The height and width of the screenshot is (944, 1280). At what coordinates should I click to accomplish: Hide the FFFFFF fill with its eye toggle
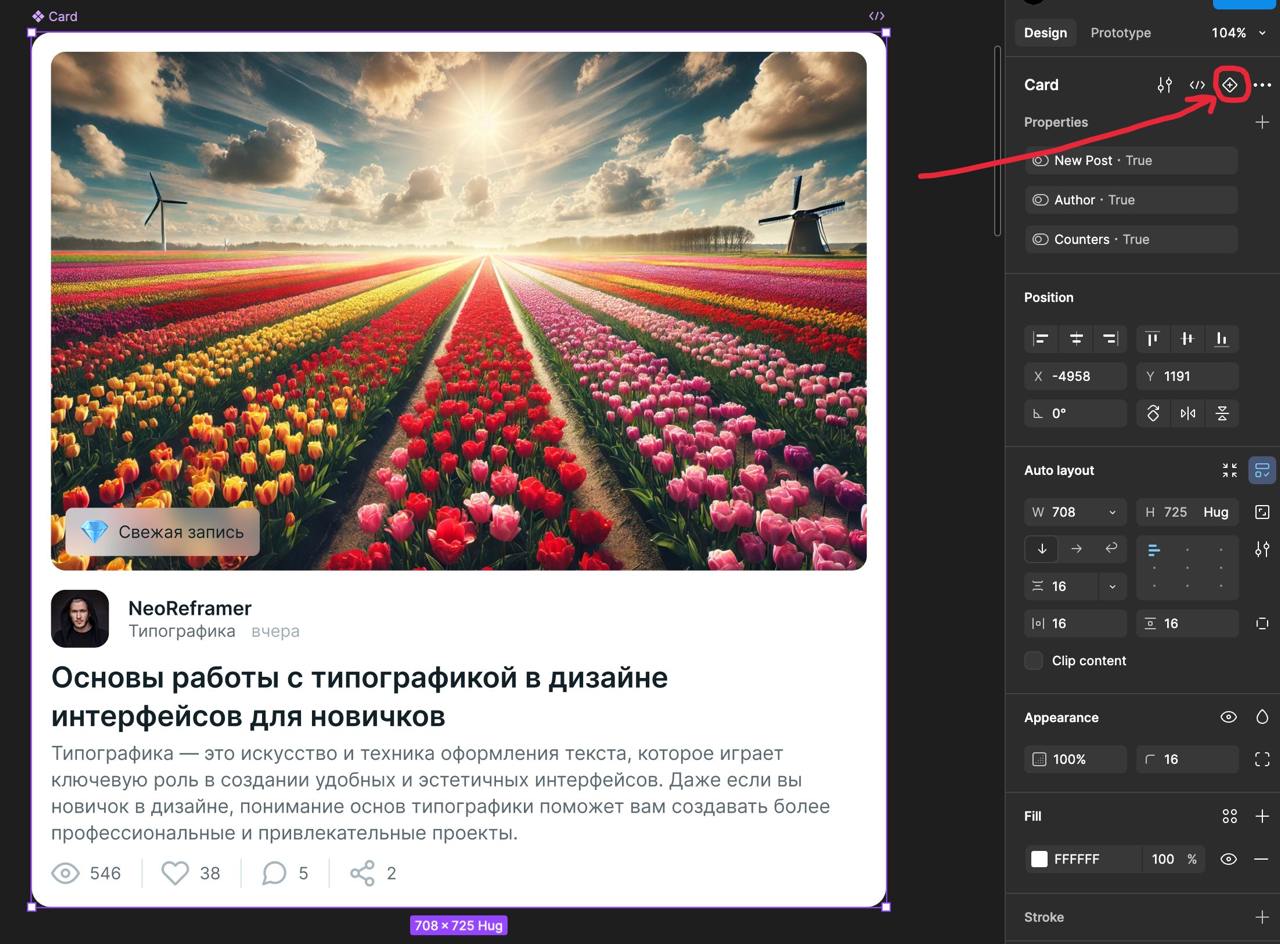pyautogui.click(x=1228, y=859)
